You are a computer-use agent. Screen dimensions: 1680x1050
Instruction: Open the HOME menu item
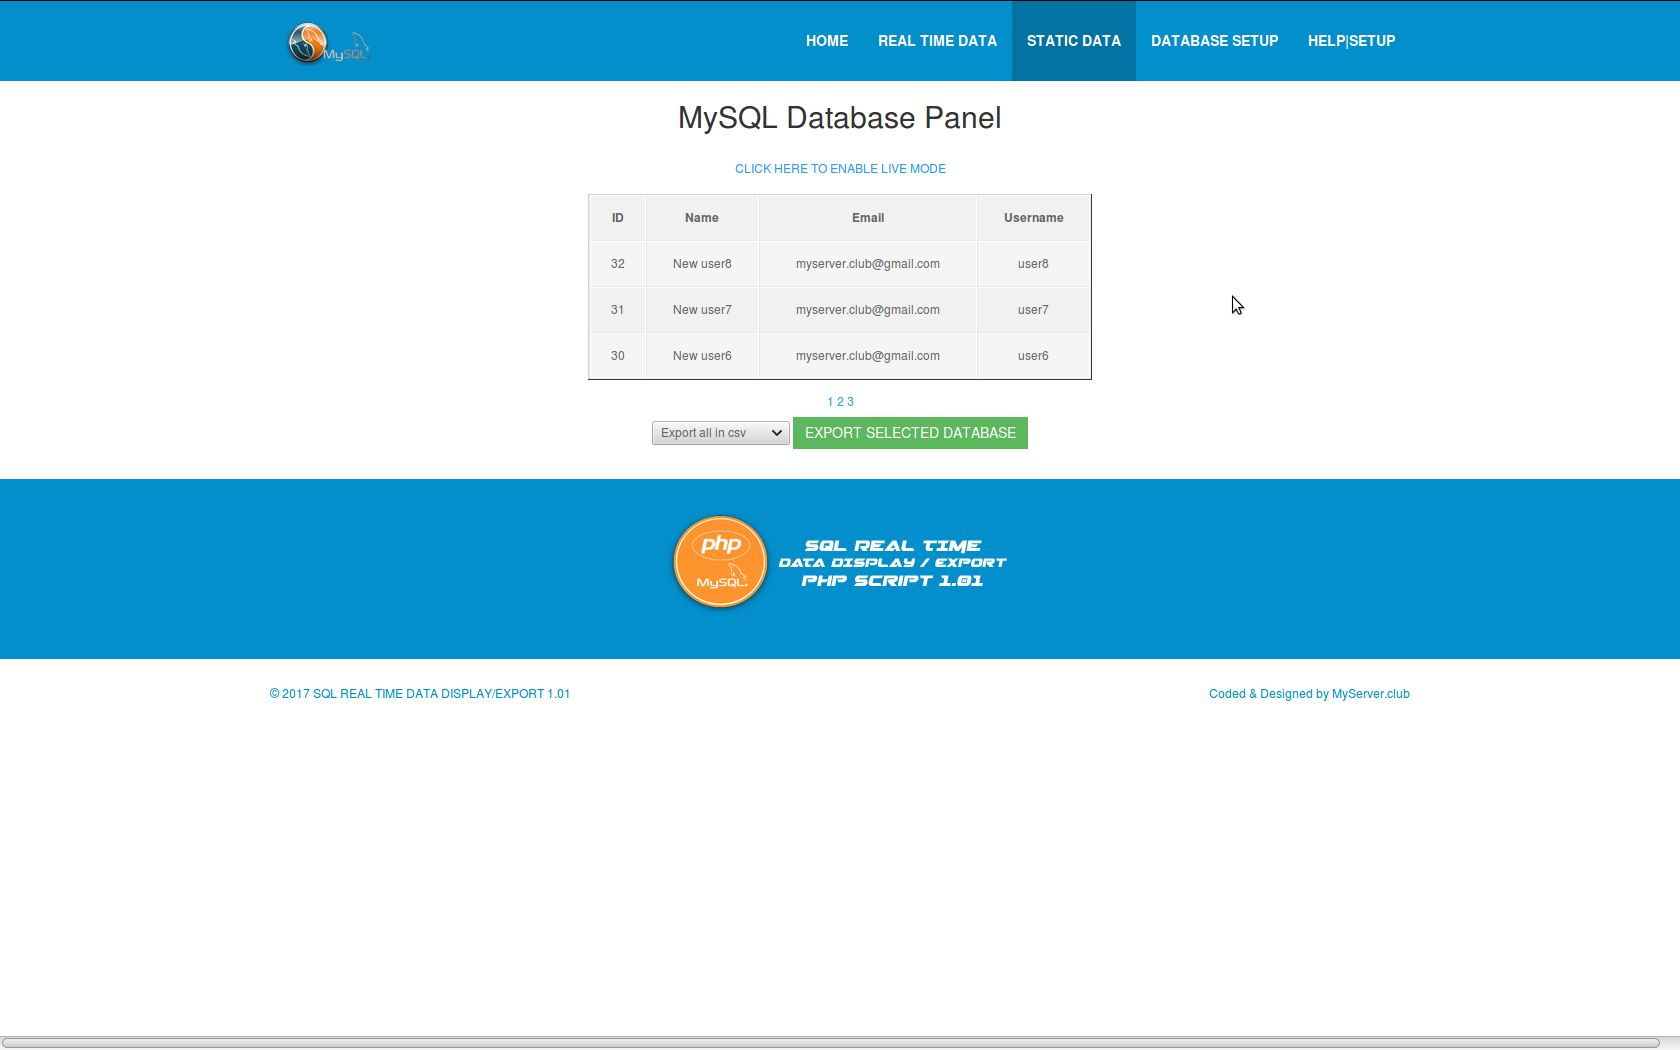827,41
